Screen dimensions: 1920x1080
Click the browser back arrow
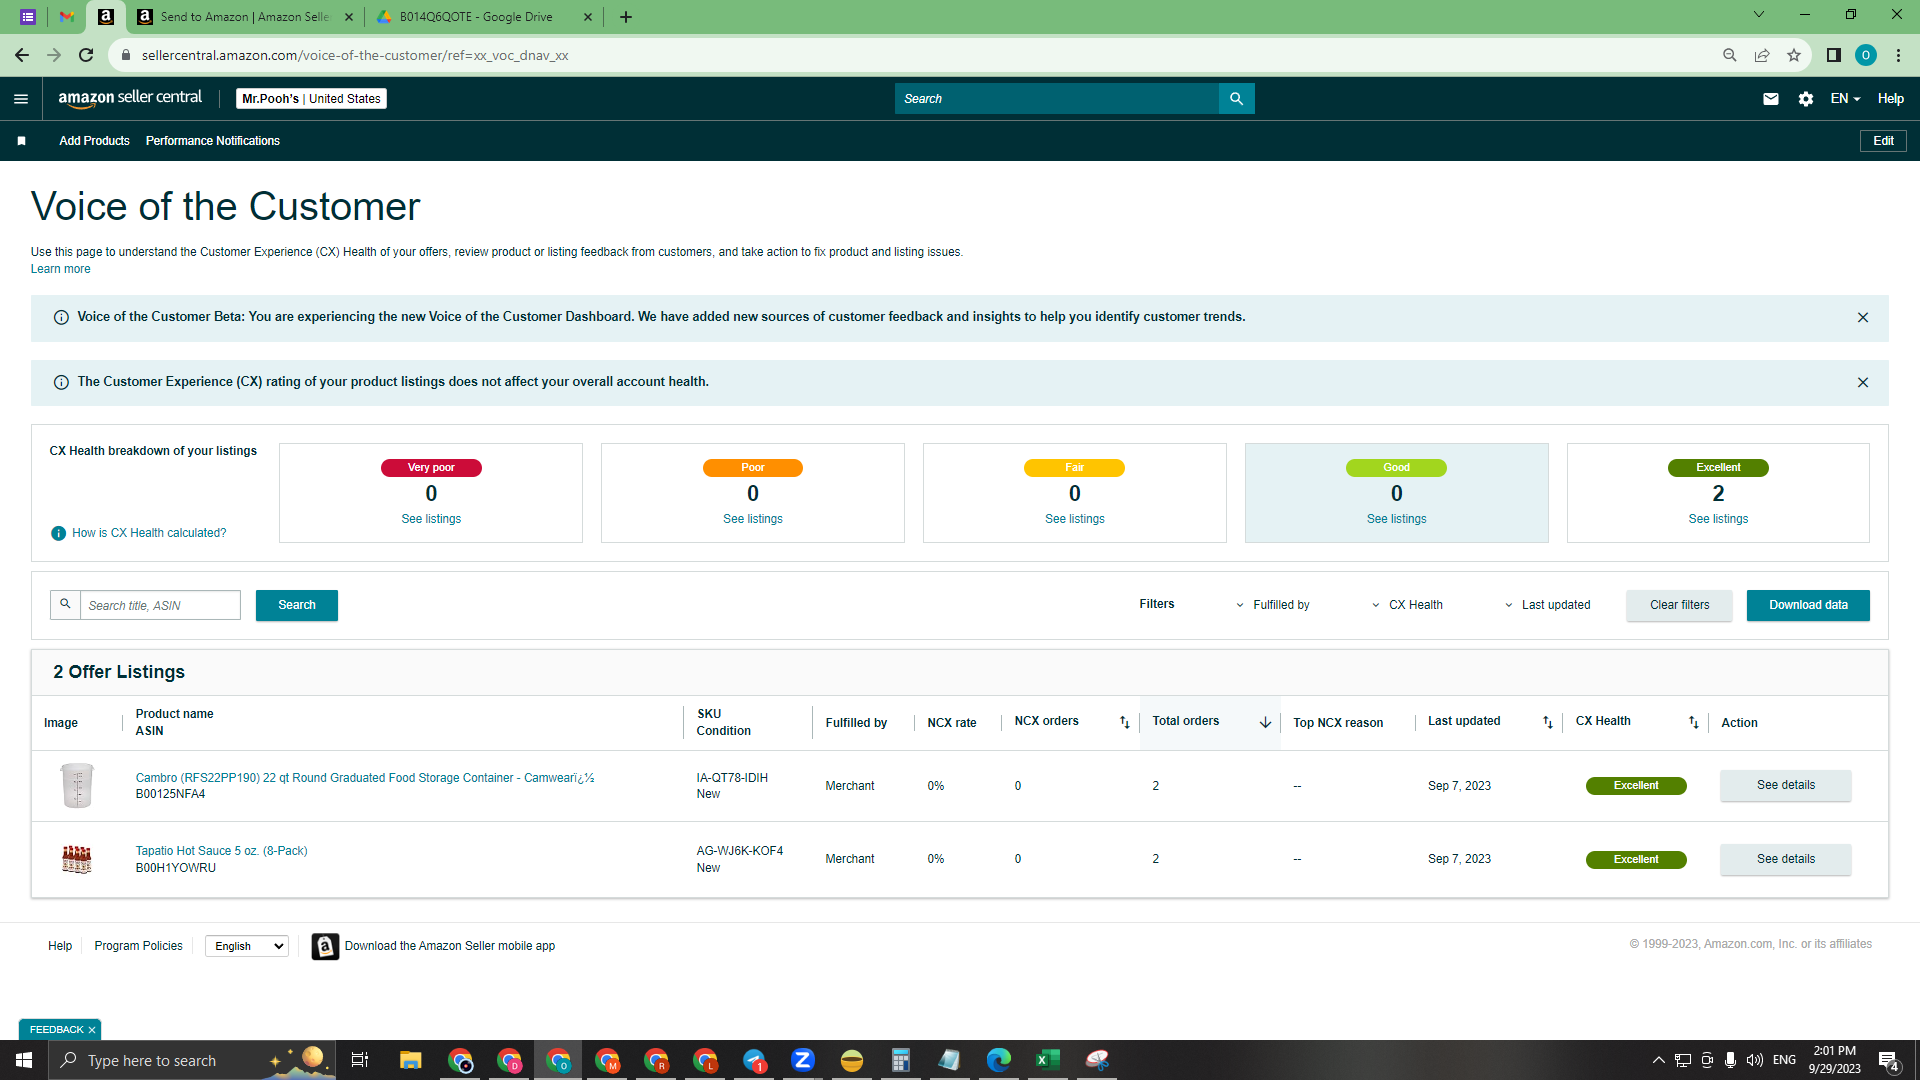click(x=21, y=56)
